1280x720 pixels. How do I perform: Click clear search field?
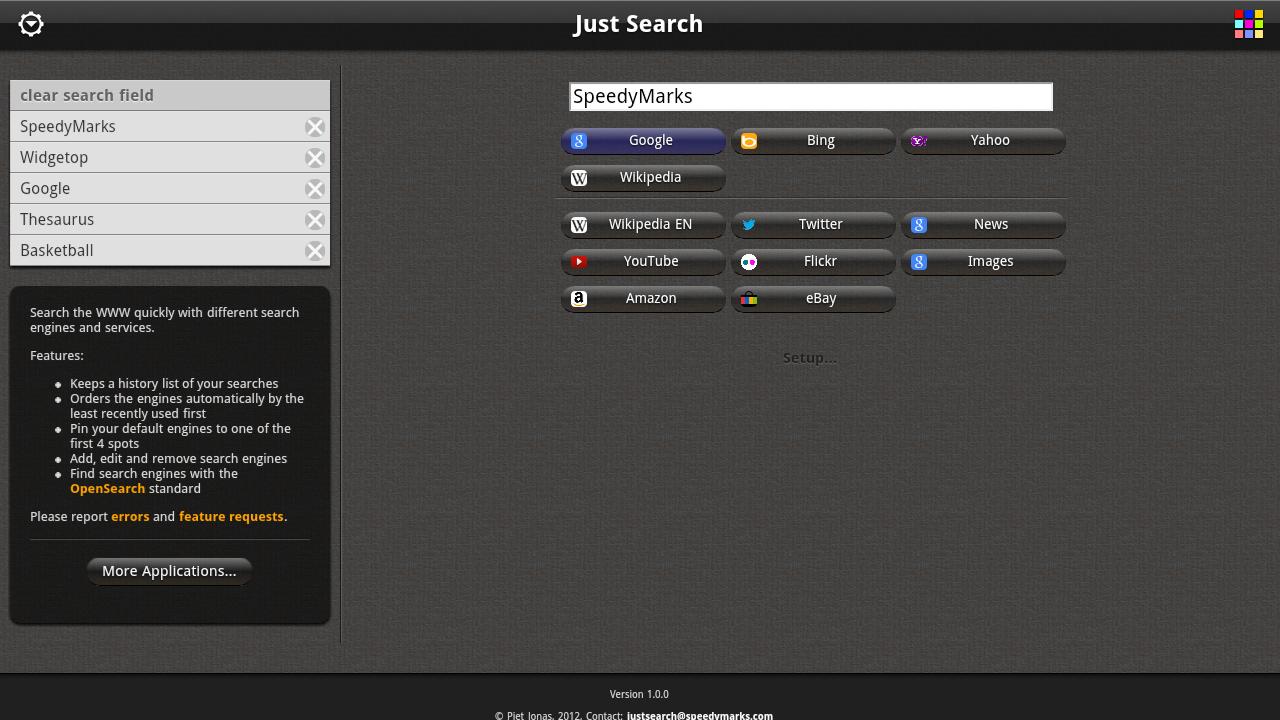pyautogui.click(x=170, y=96)
